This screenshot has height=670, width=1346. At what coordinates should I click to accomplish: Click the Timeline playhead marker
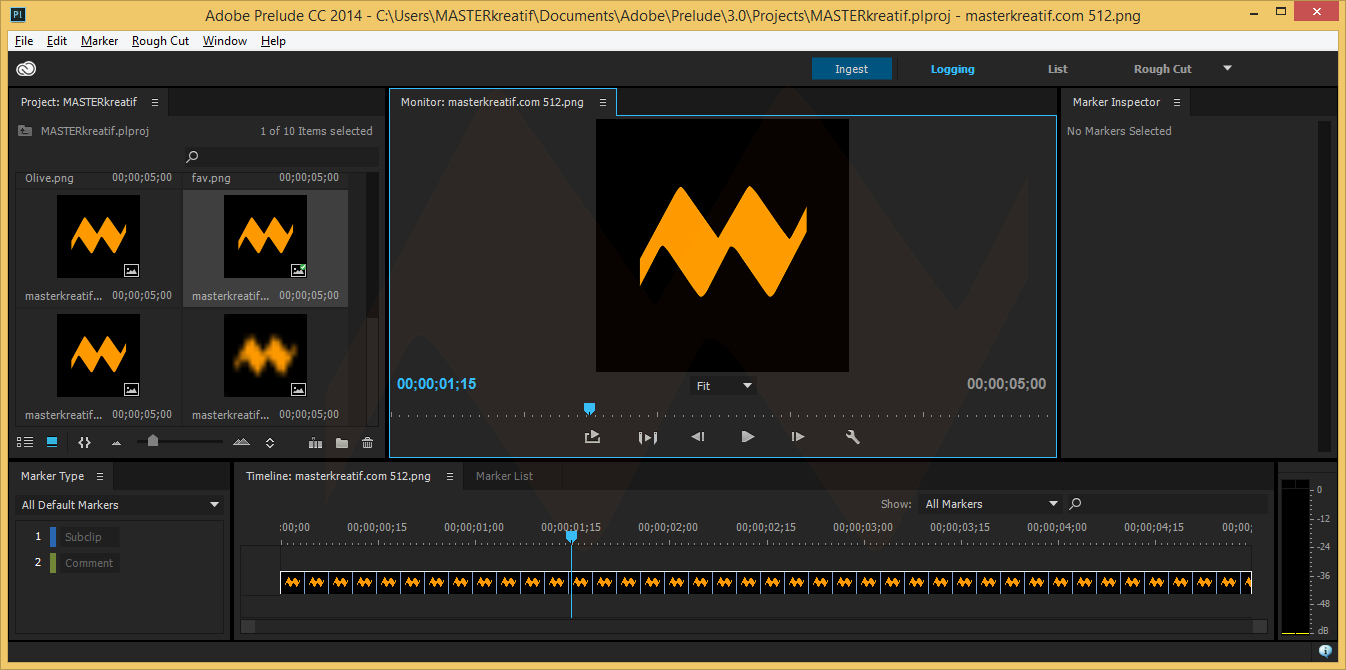[571, 537]
